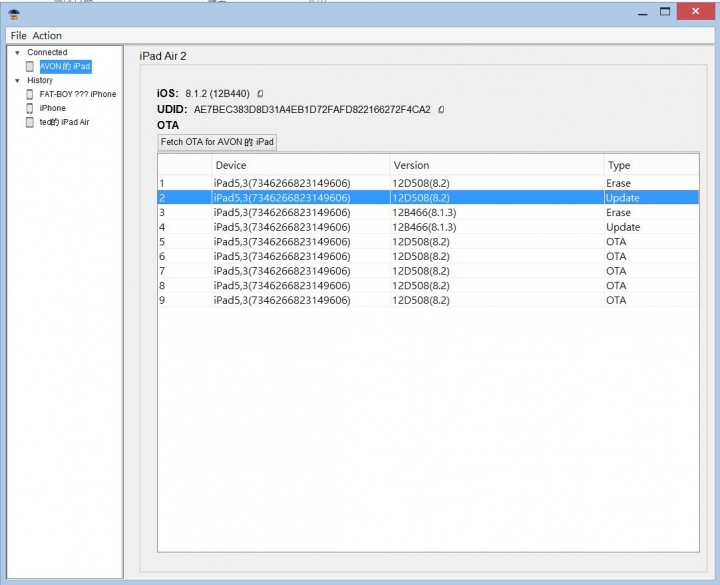Click the iPad Air 2 heading

pyautogui.click(x=163, y=56)
